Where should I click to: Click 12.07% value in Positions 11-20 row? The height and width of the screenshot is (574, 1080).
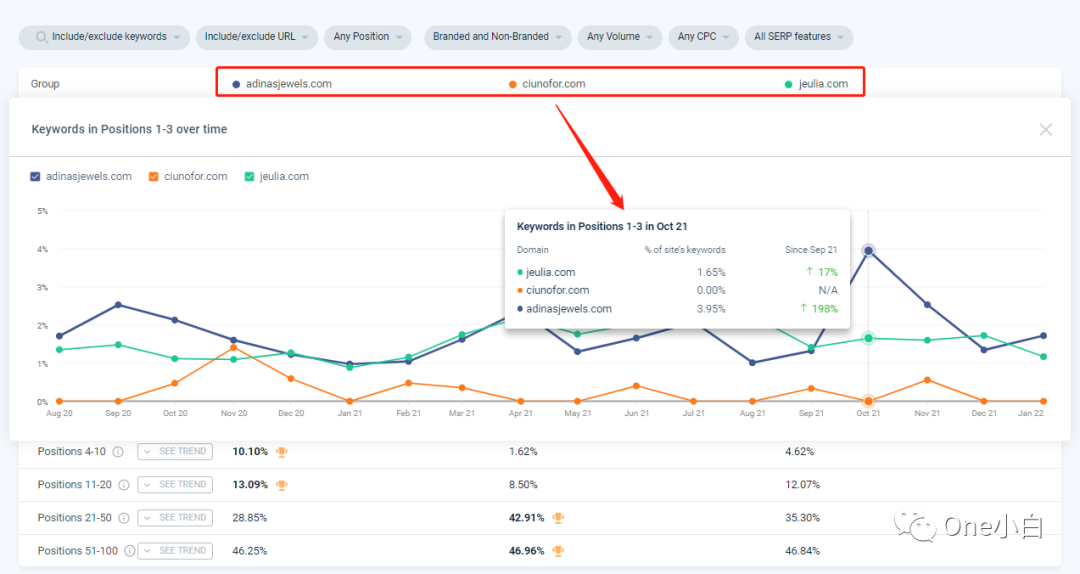tap(802, 484)
